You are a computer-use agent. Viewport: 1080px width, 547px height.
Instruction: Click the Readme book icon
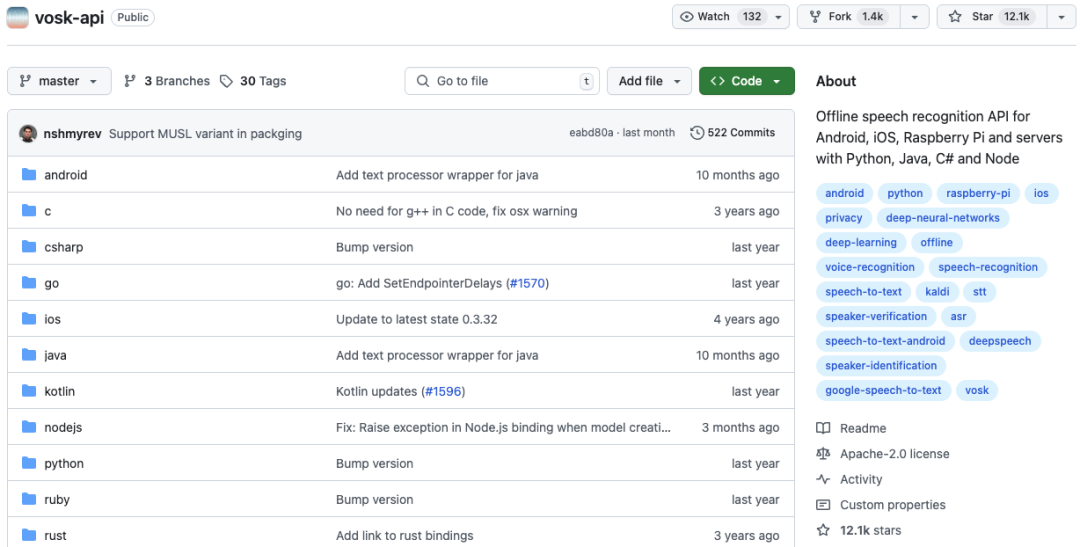[x=823, y=428]
